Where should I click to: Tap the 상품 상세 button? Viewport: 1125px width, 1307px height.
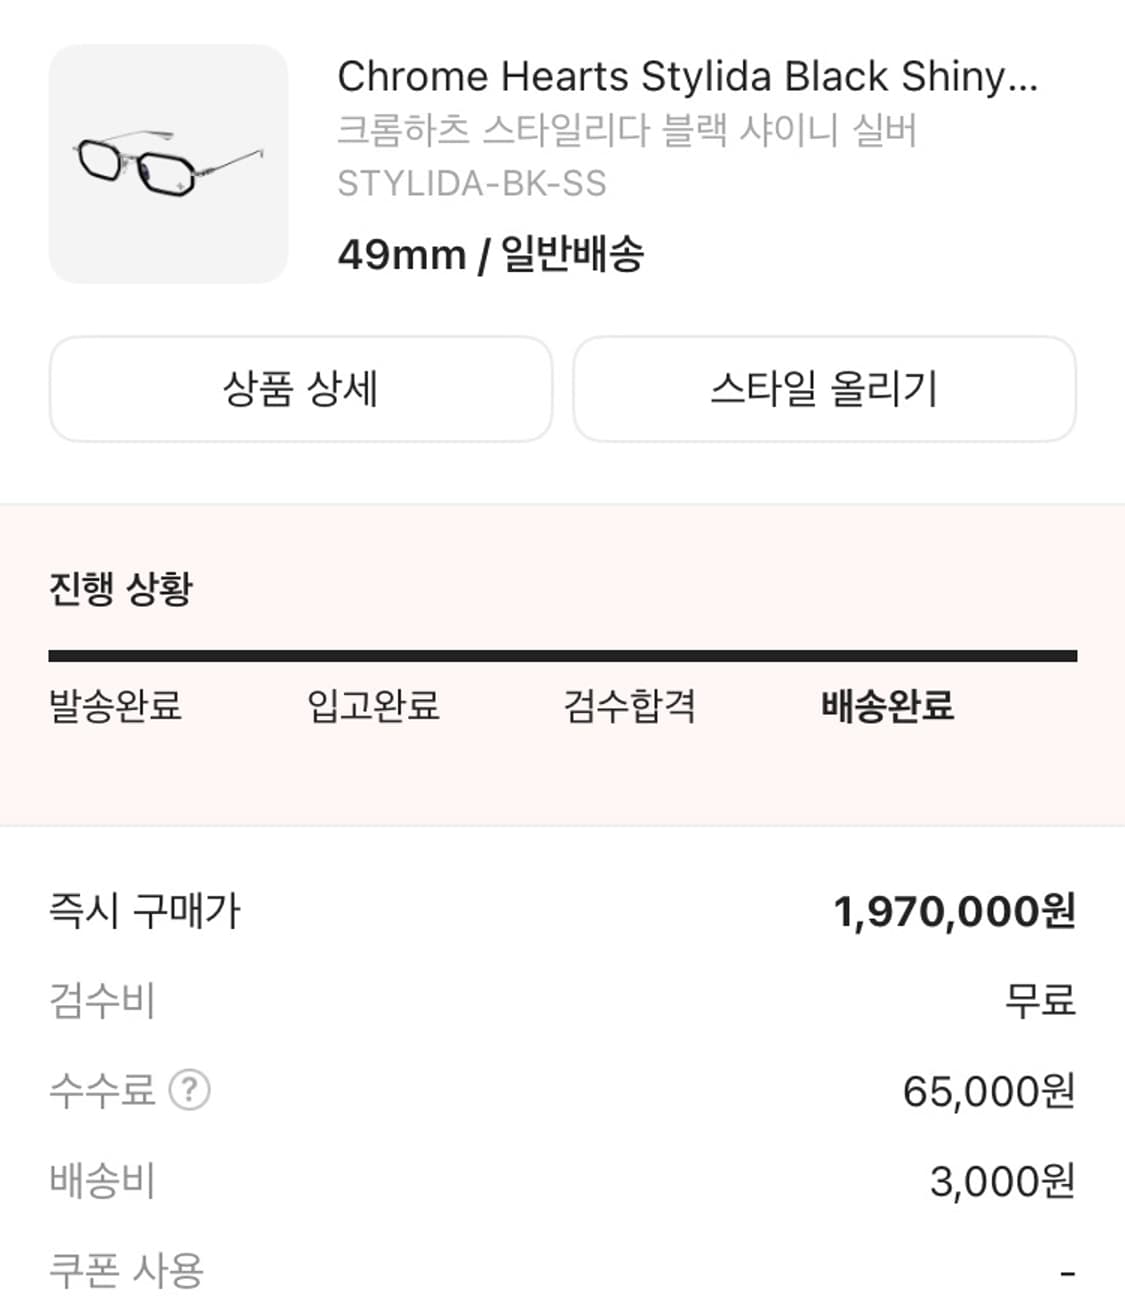(x=300, y=389)
